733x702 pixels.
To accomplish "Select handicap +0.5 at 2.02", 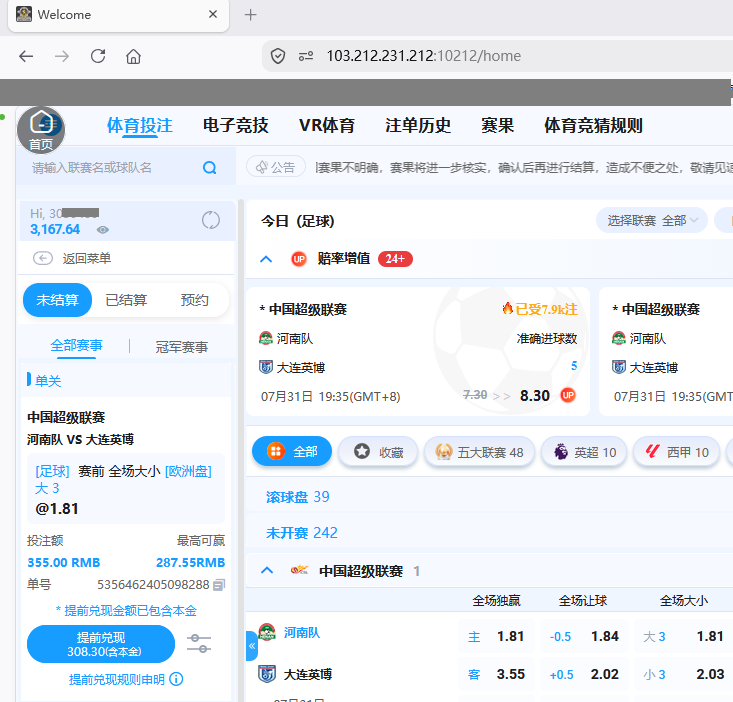I will [584, 674].
